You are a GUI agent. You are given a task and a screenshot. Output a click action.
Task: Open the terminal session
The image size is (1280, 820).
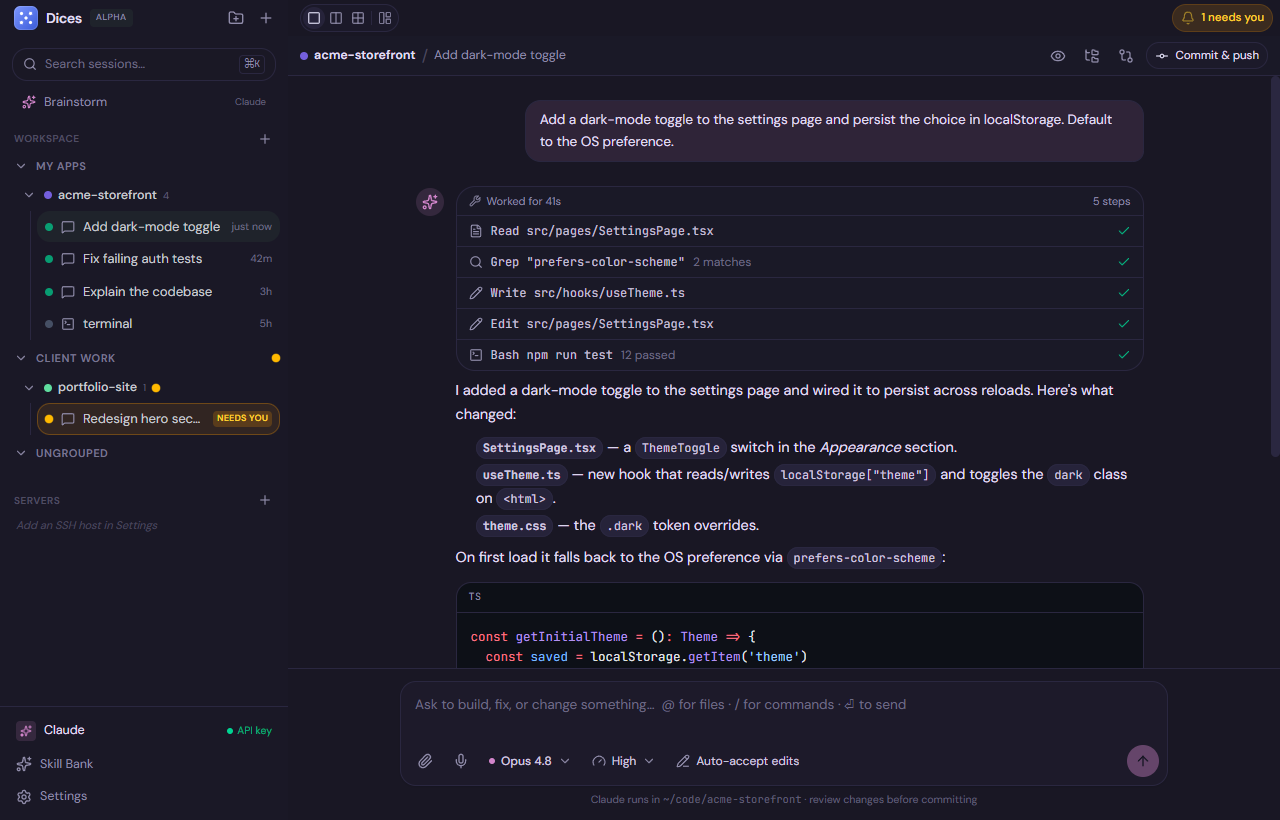[158, 324]
